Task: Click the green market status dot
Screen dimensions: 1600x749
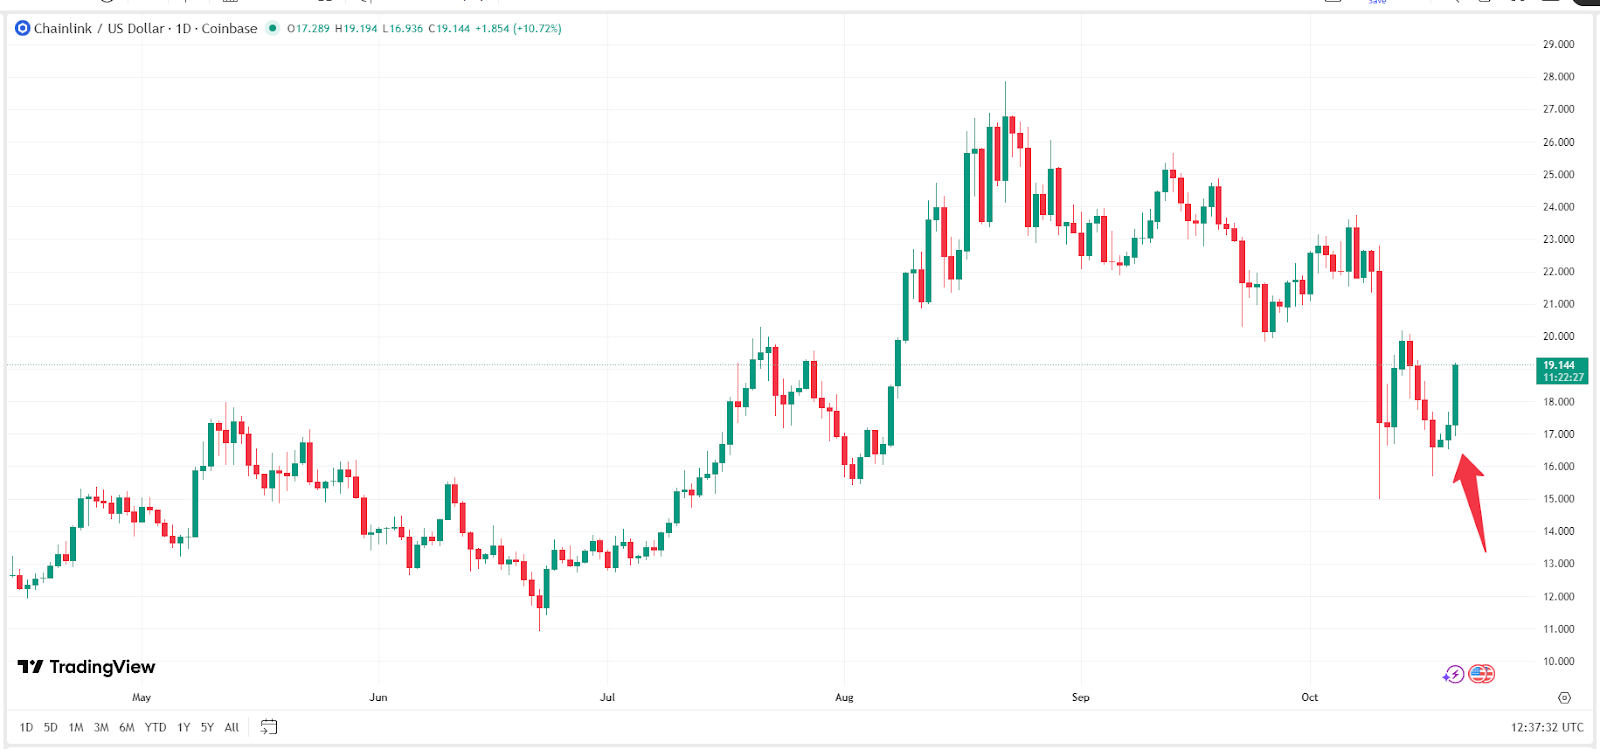Action: coord(272,28)
